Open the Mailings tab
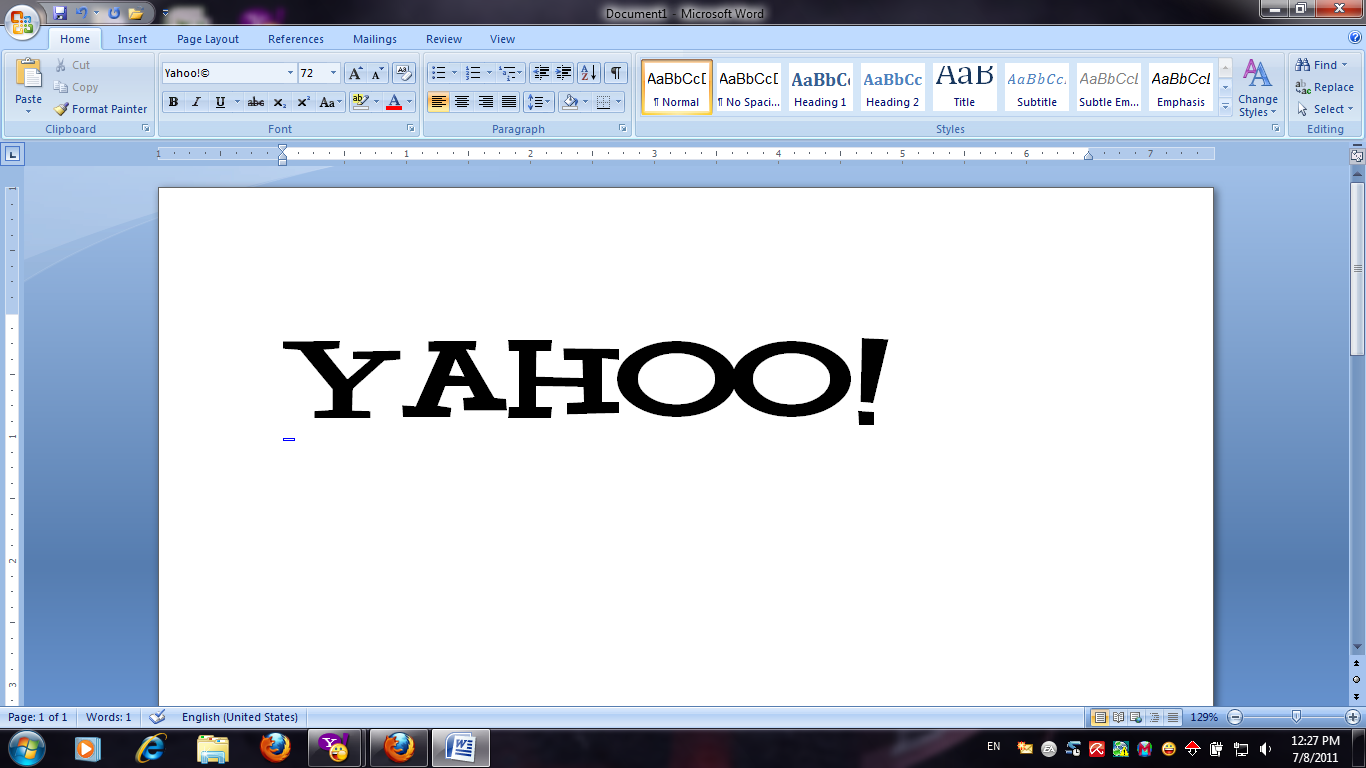1366x768 pixels. point(375,39)
